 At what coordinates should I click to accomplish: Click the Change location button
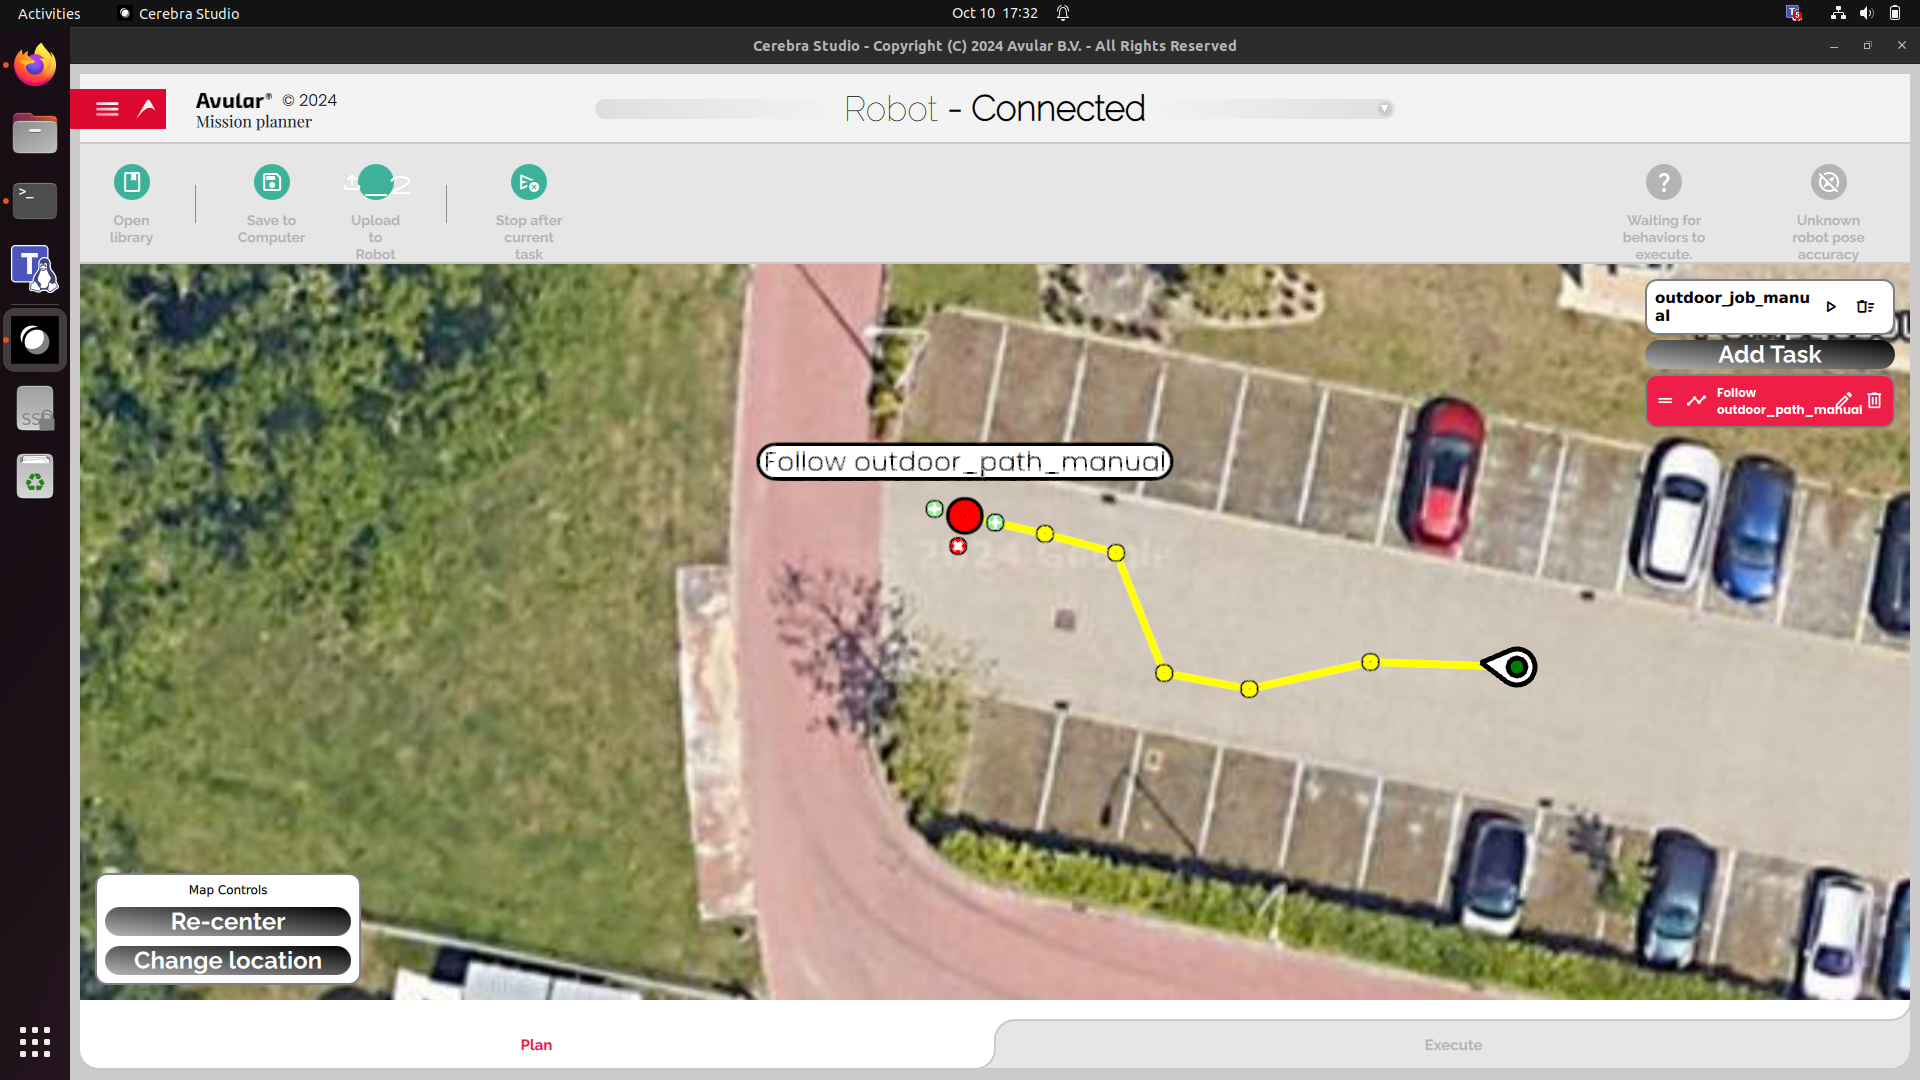tap(228, 960)
